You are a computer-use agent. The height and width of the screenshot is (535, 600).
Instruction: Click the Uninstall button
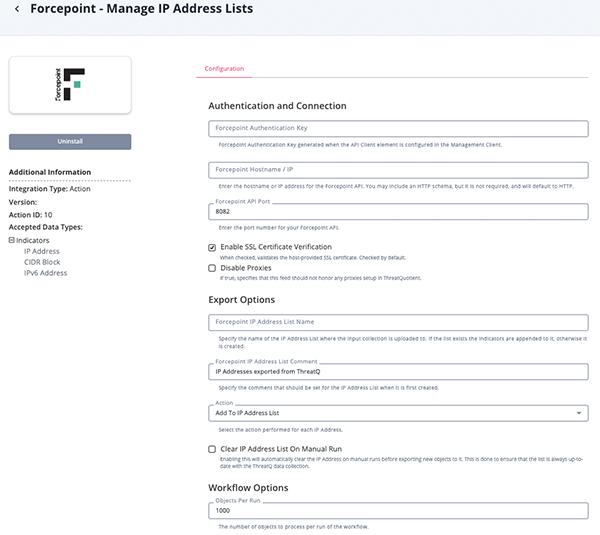(x=70, y=142)
